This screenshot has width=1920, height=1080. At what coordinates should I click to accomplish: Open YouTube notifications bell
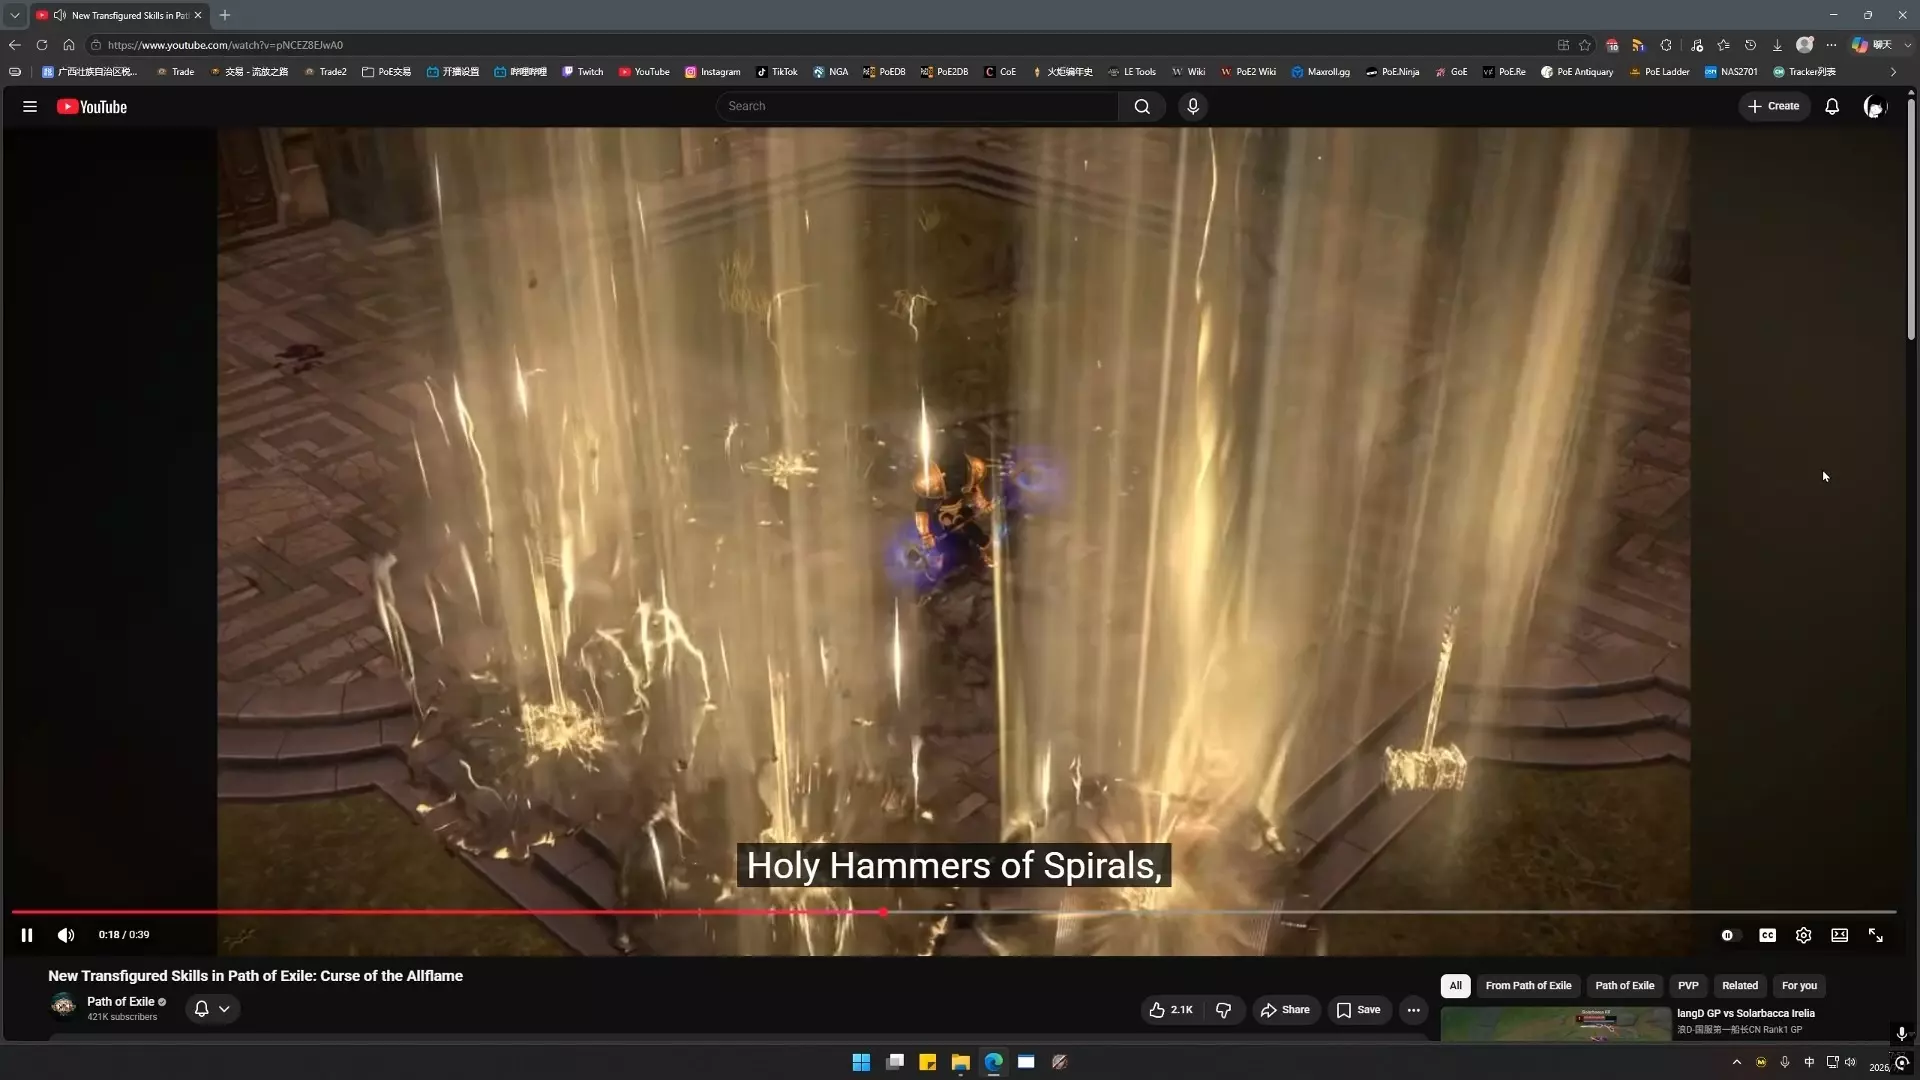click(x=1832, y=107)
